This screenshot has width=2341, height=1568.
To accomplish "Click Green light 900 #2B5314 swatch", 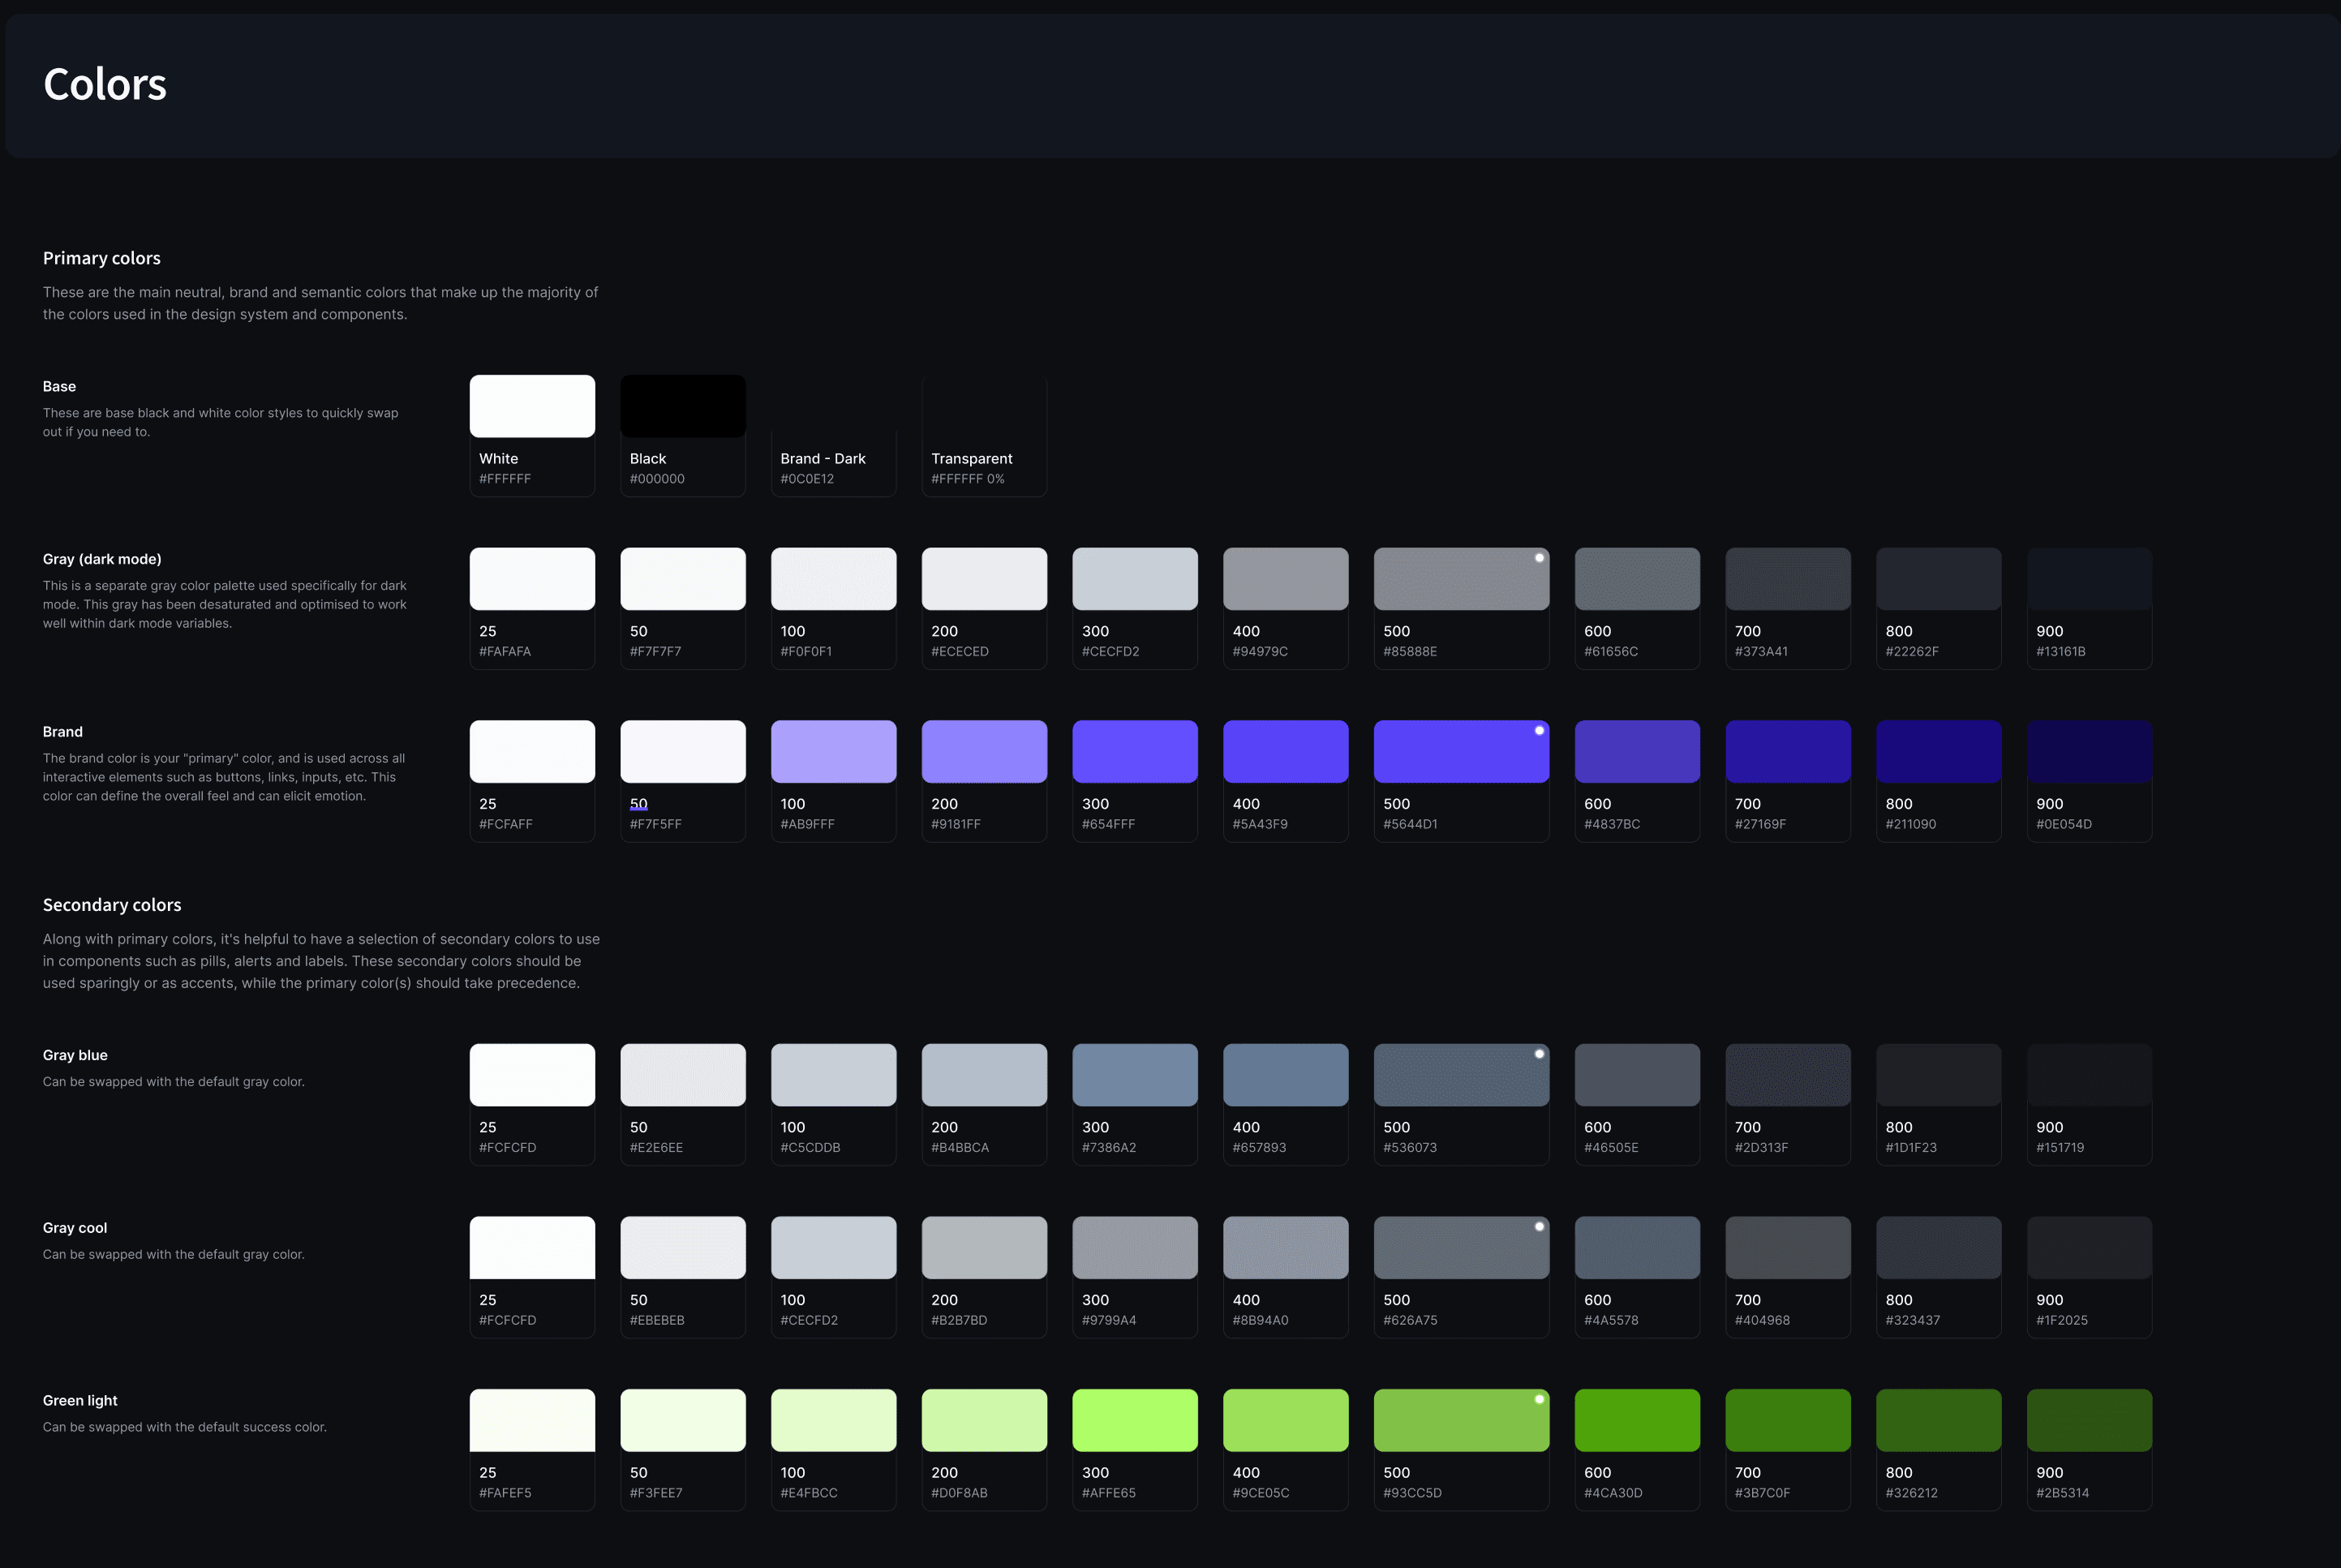I will (2089, 1420).
